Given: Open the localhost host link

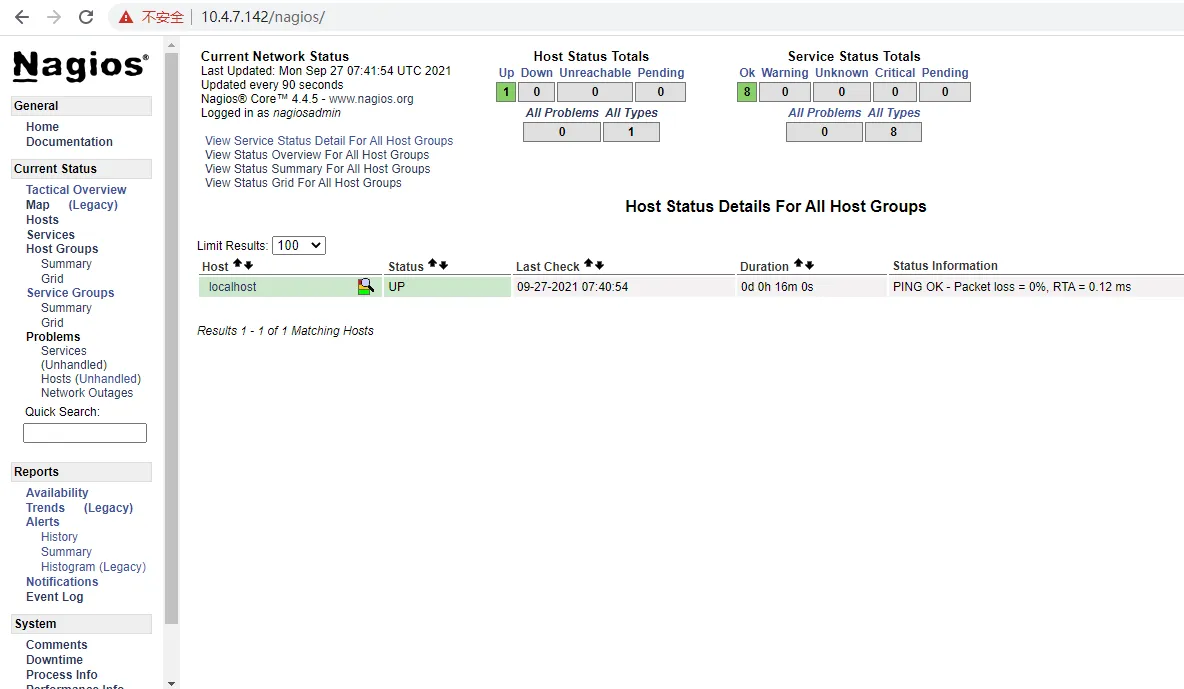Looking at the screenshot, I should pos(233,287).
